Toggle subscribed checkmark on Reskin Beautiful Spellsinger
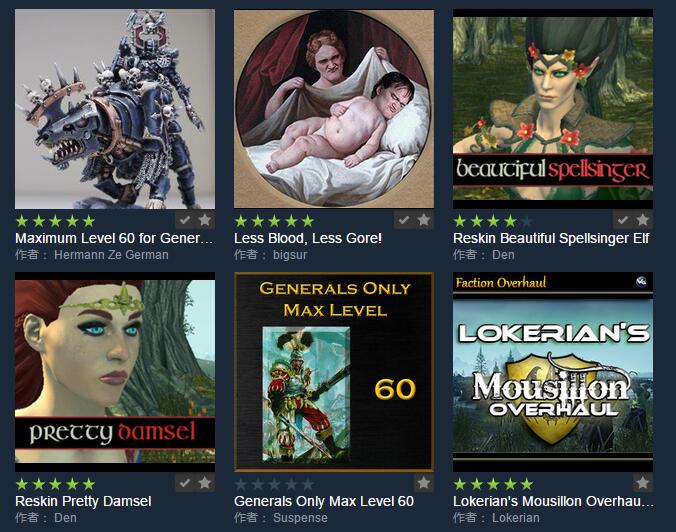Image resolution: width=676 pixels, height=532 pixels. 623,220
